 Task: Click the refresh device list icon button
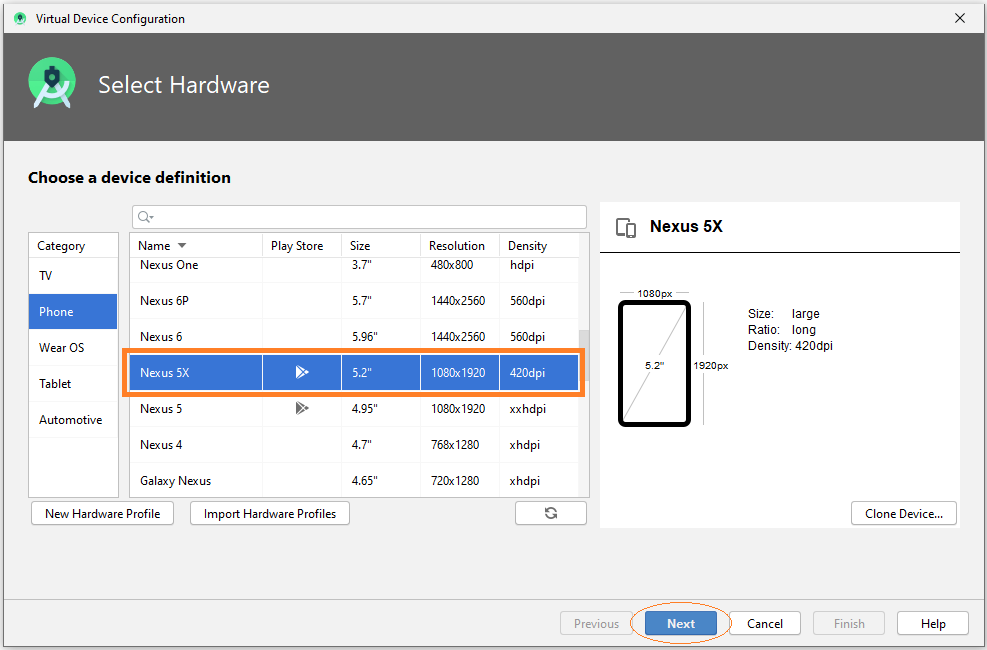(551, 513)
